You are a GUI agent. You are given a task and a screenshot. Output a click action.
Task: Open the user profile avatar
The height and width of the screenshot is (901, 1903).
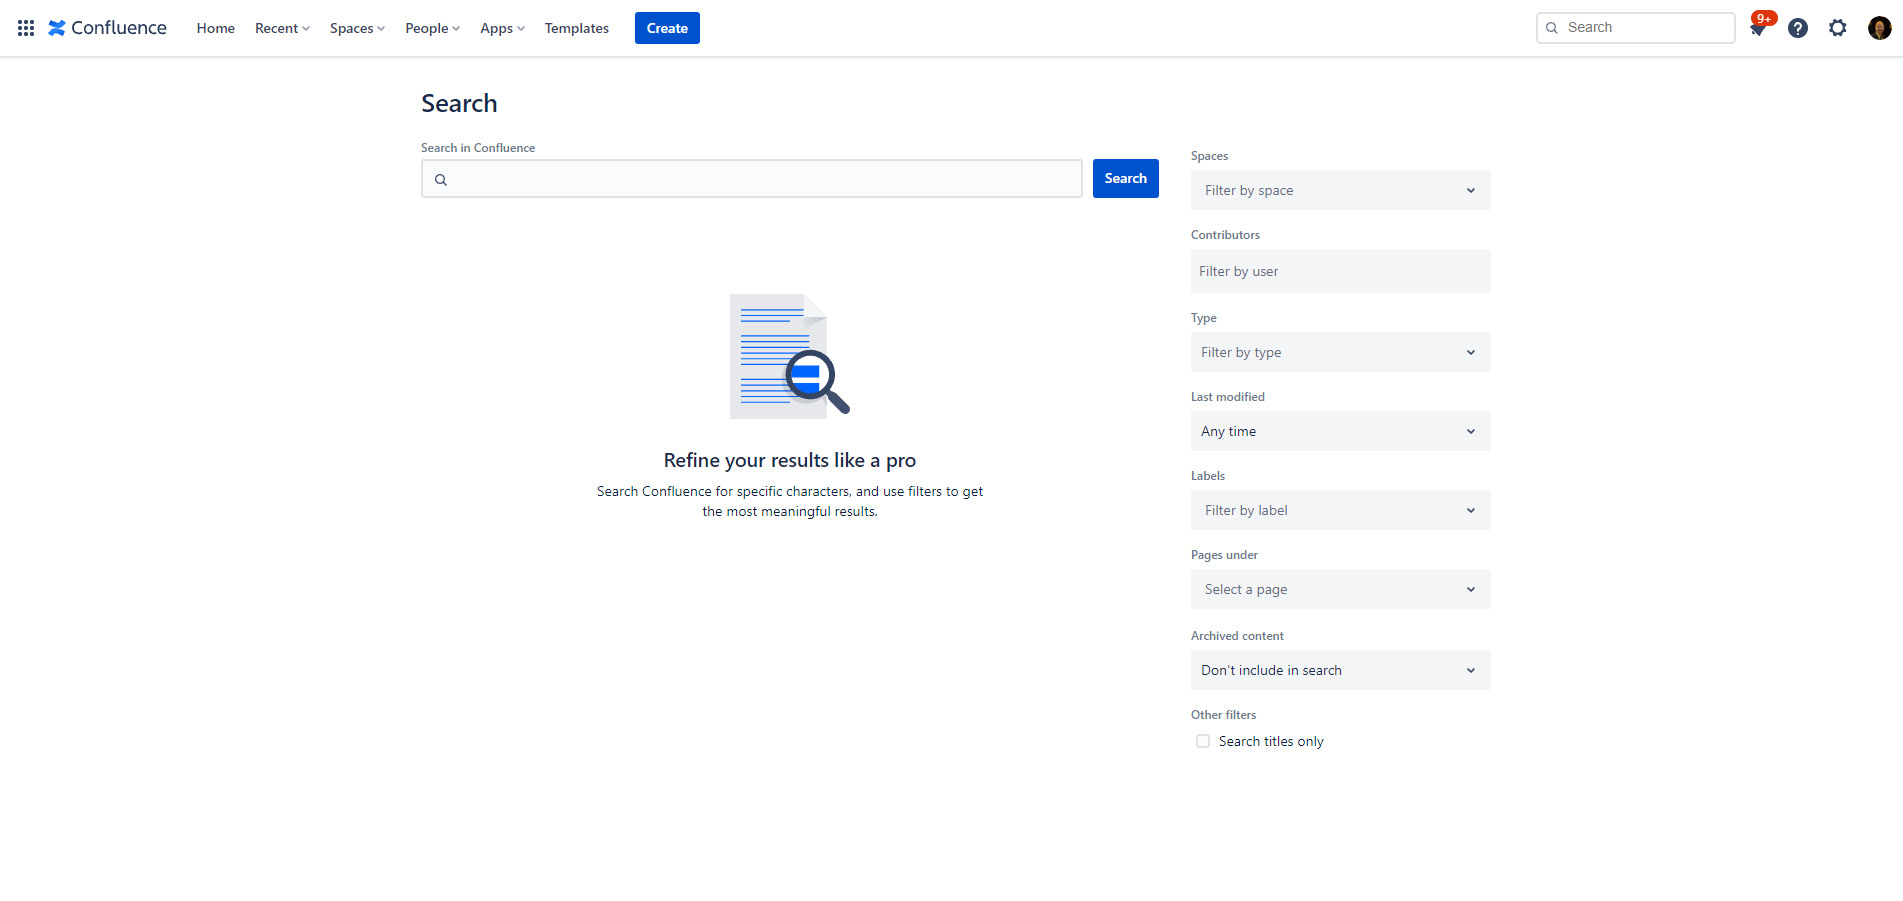pyautogui.click(x=1879, y=28)
